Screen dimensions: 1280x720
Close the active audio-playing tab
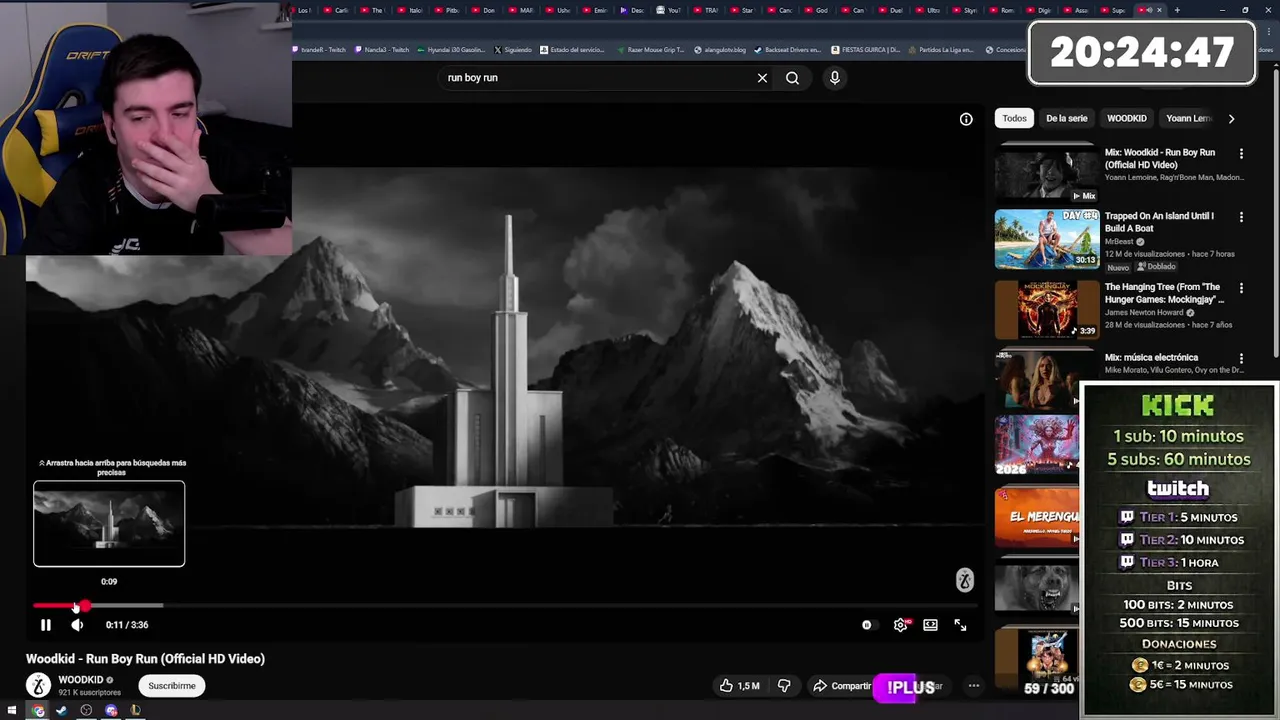(1159, 10)
